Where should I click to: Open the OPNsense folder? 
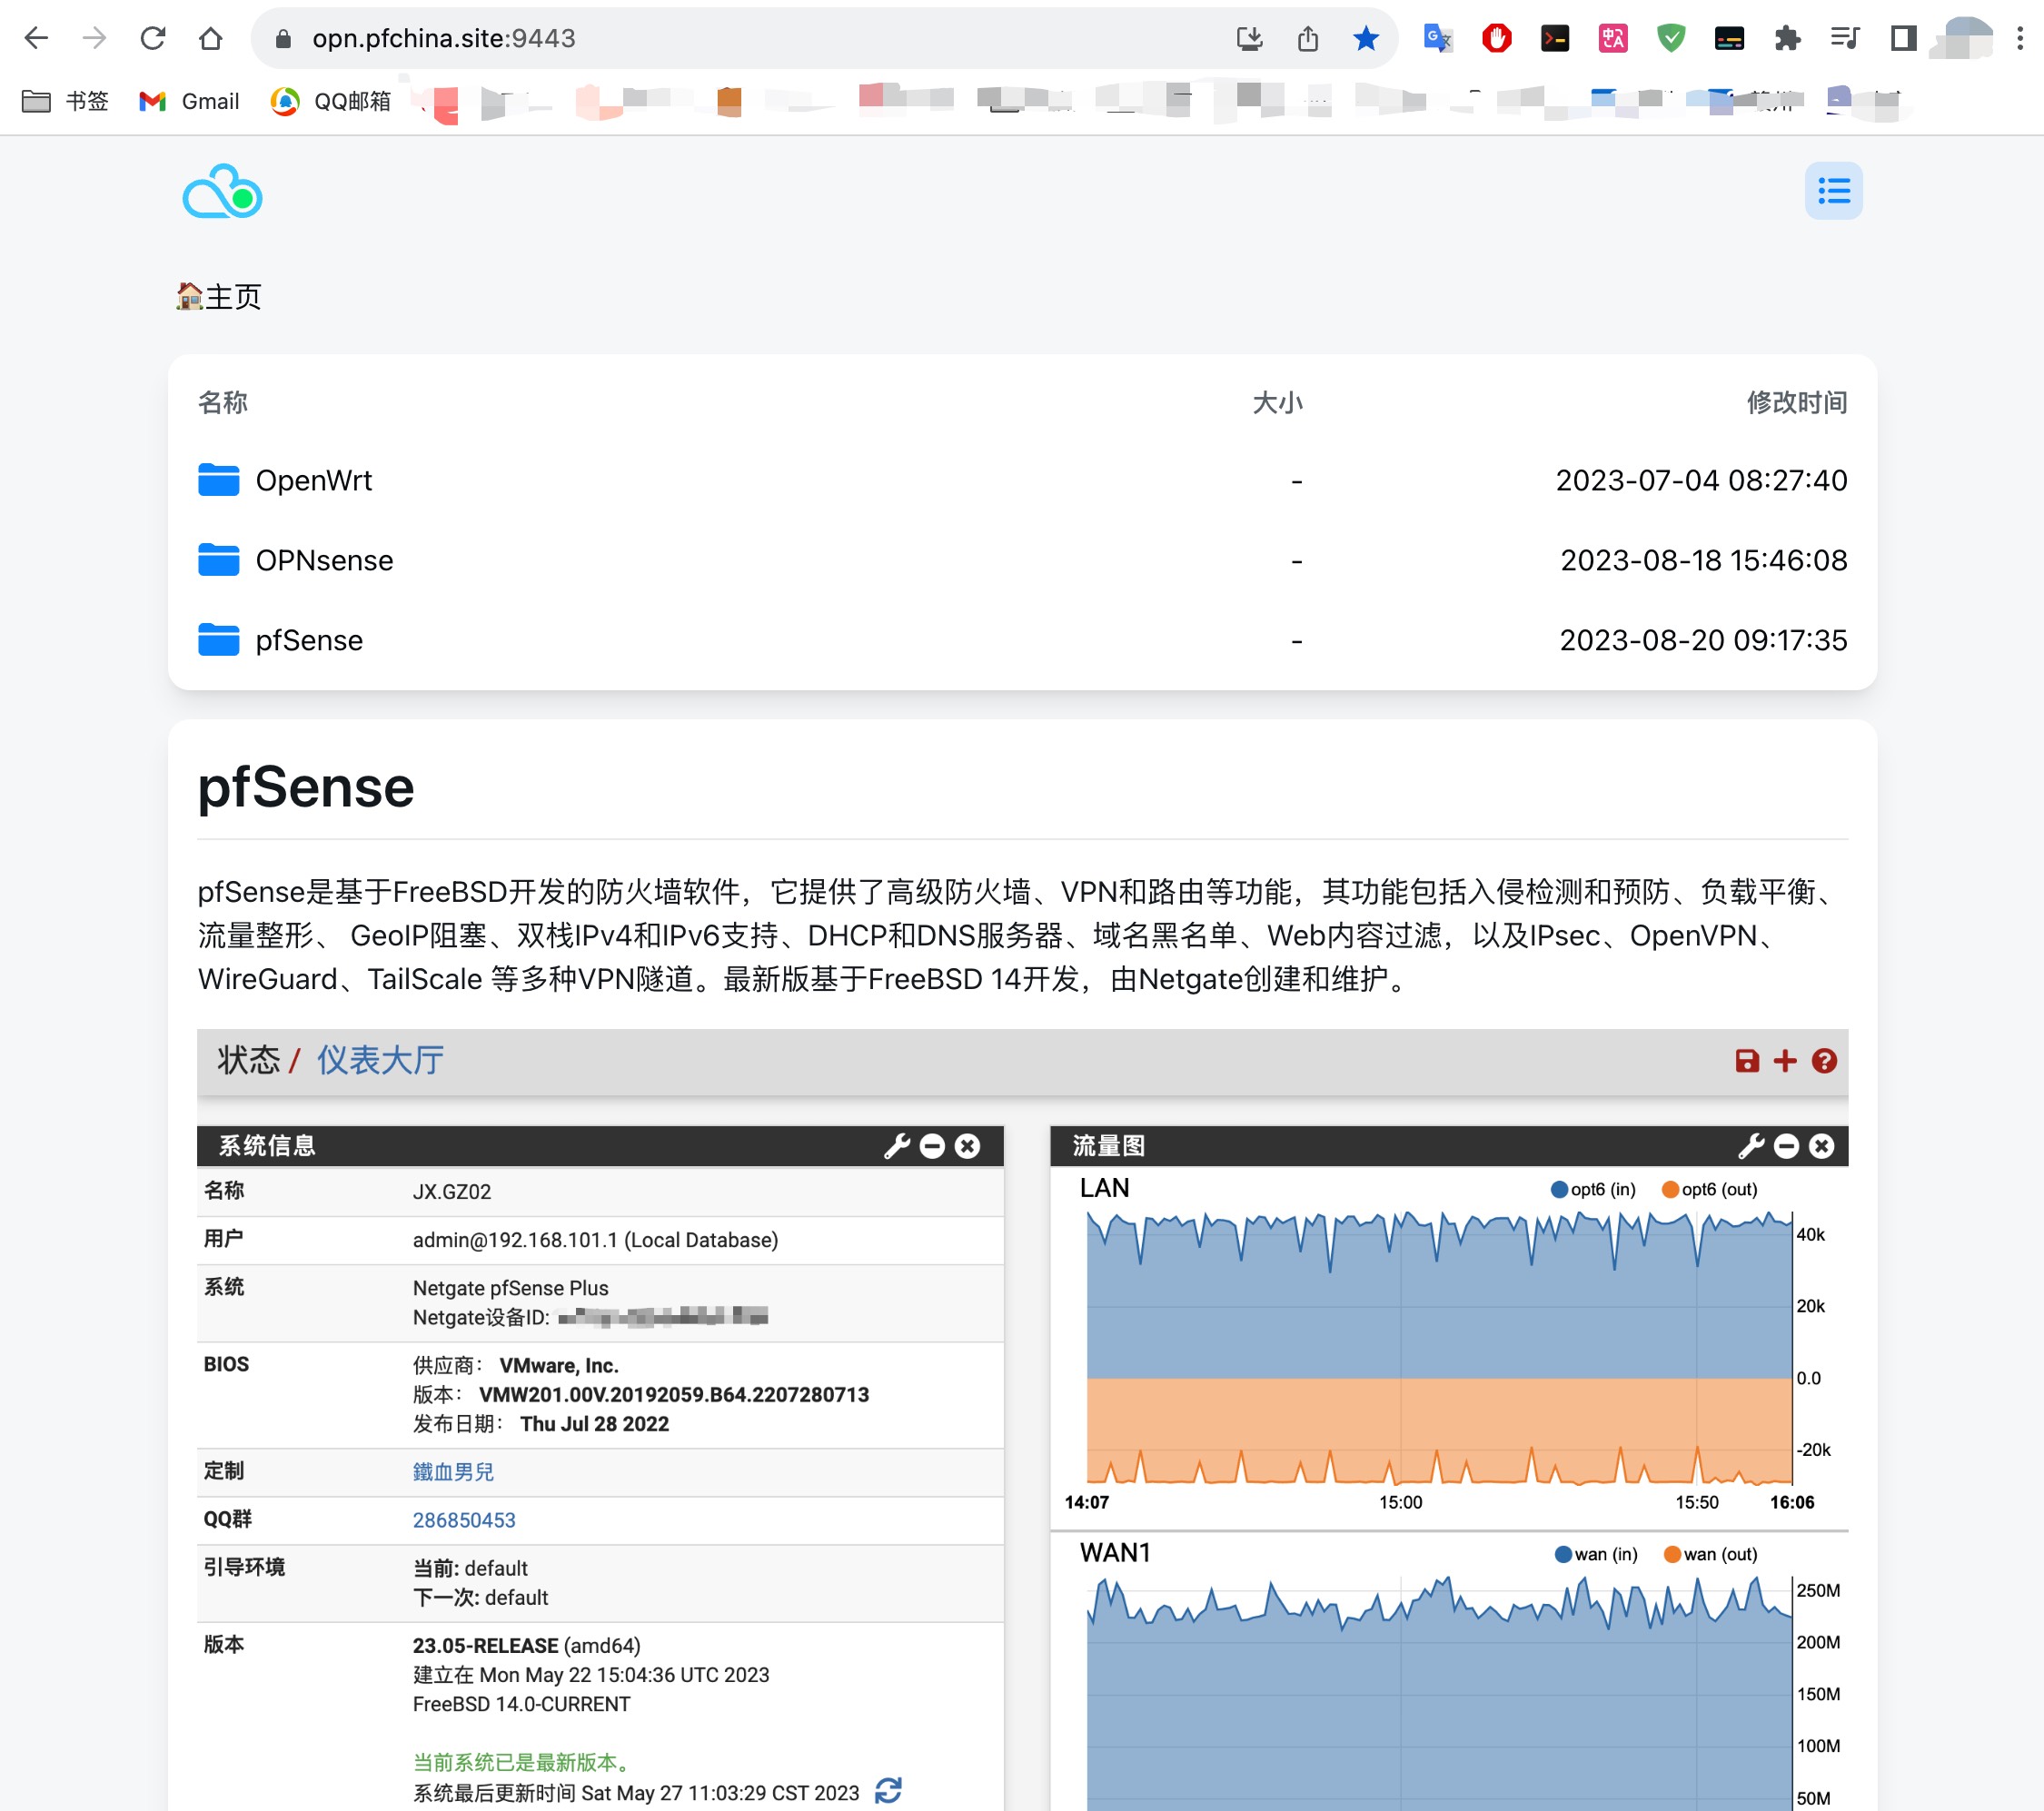[x=323, y=561]
